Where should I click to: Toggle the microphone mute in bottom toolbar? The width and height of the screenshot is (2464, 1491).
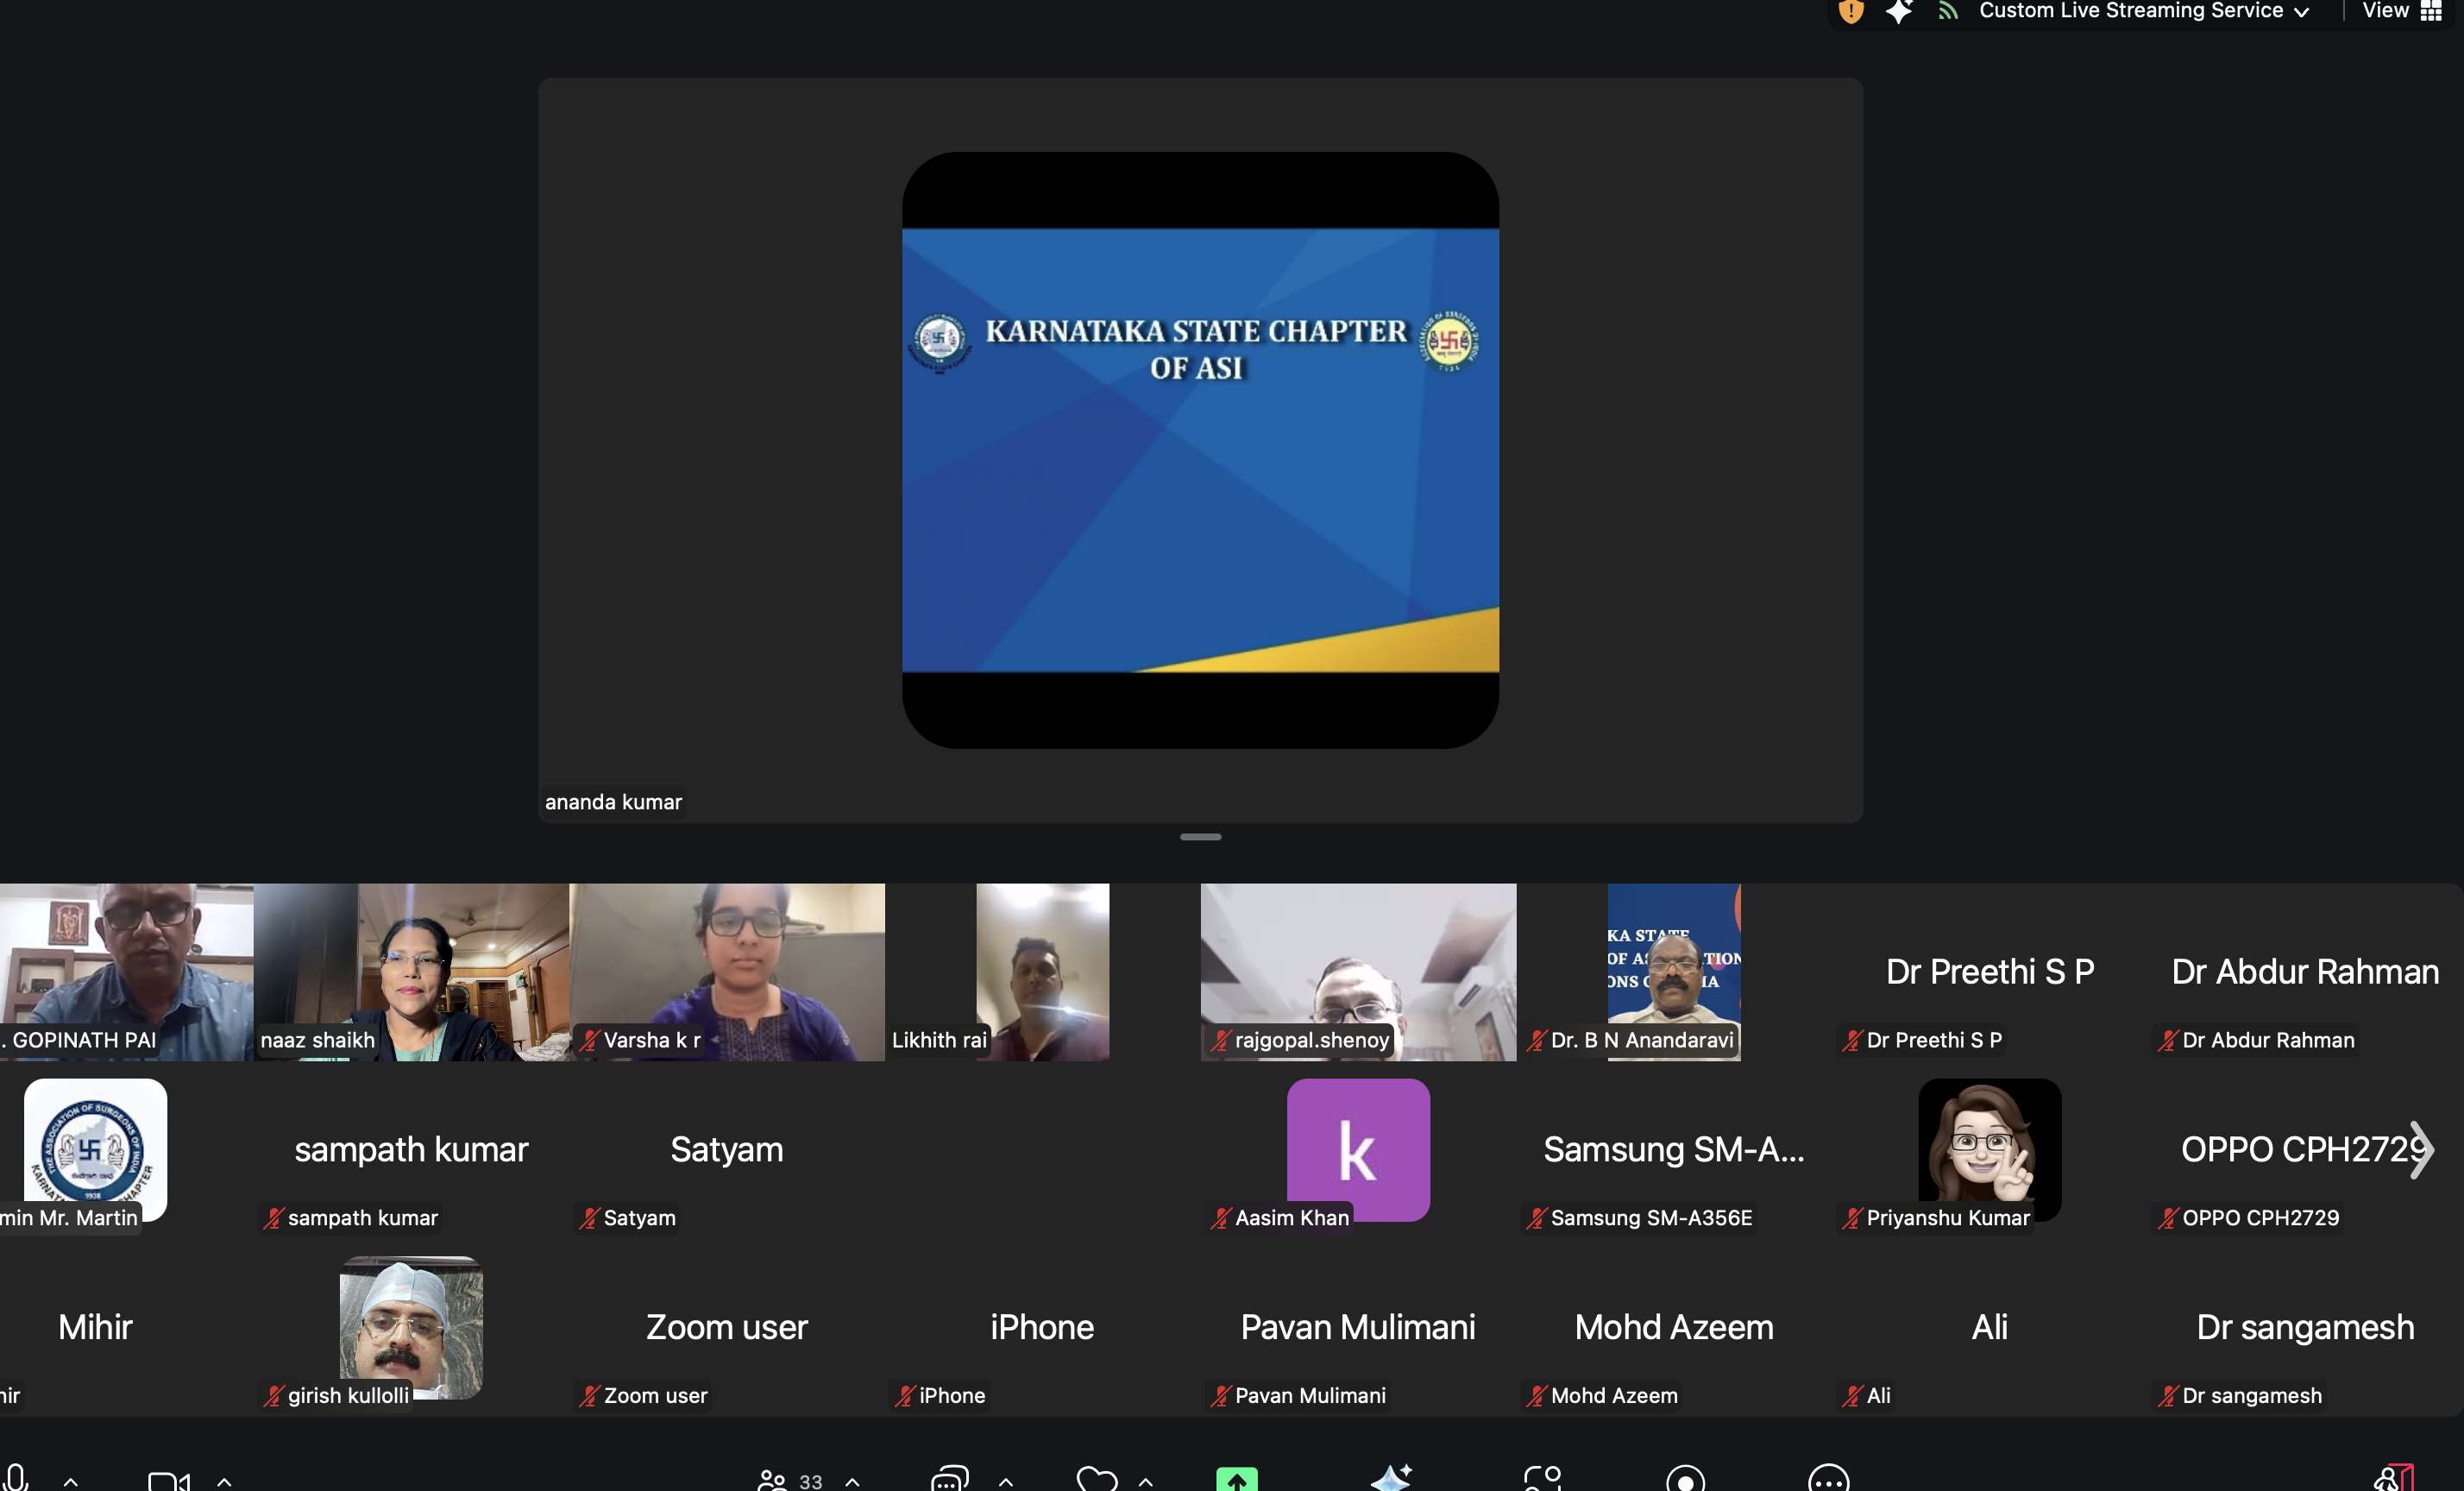click(x=16, y=1478)
